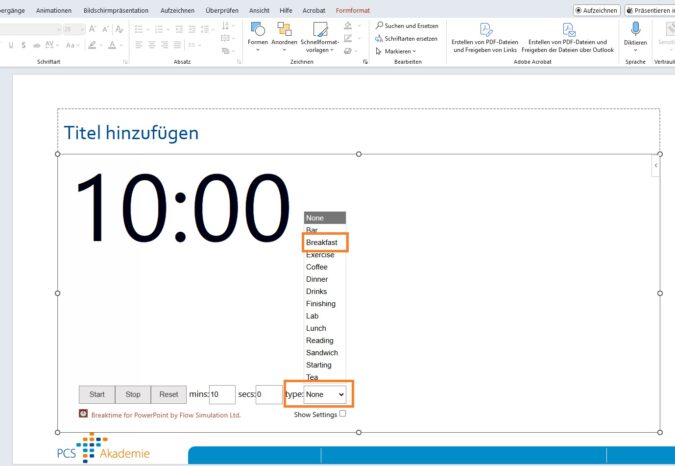
Task: Click the bullet list icon
Action: click(x=139, y=29)
